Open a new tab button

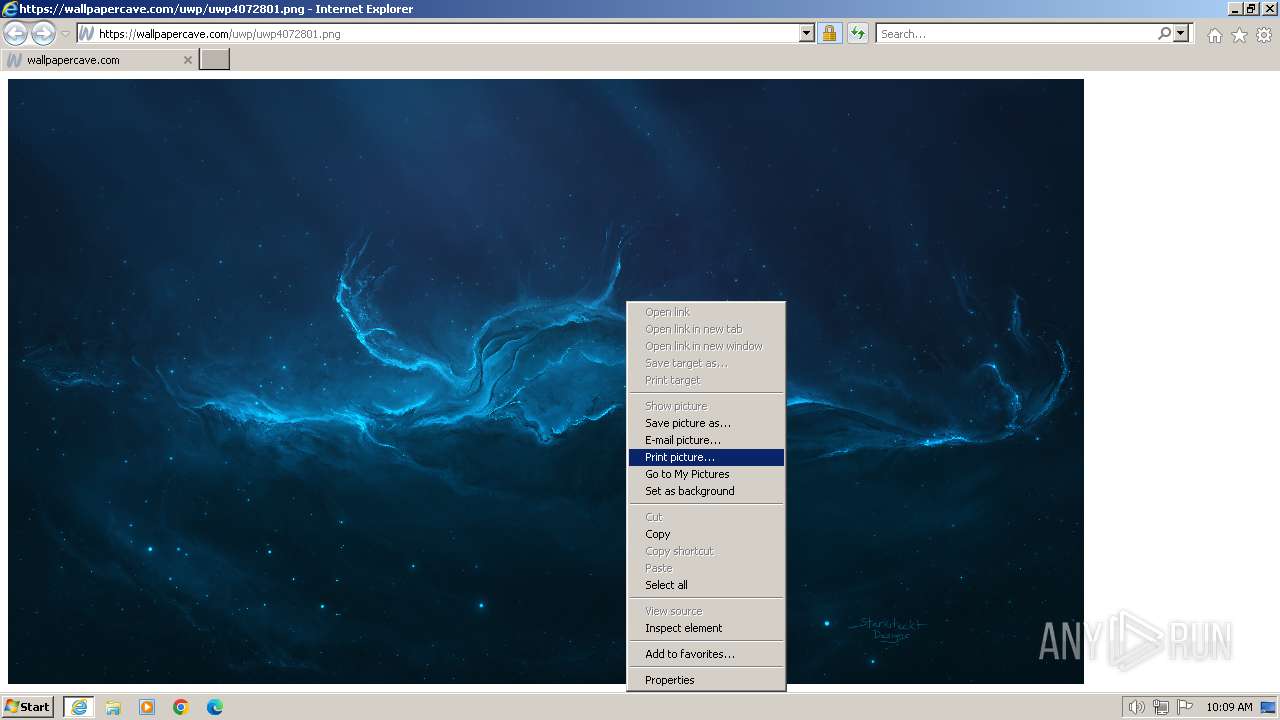[215, 59]
